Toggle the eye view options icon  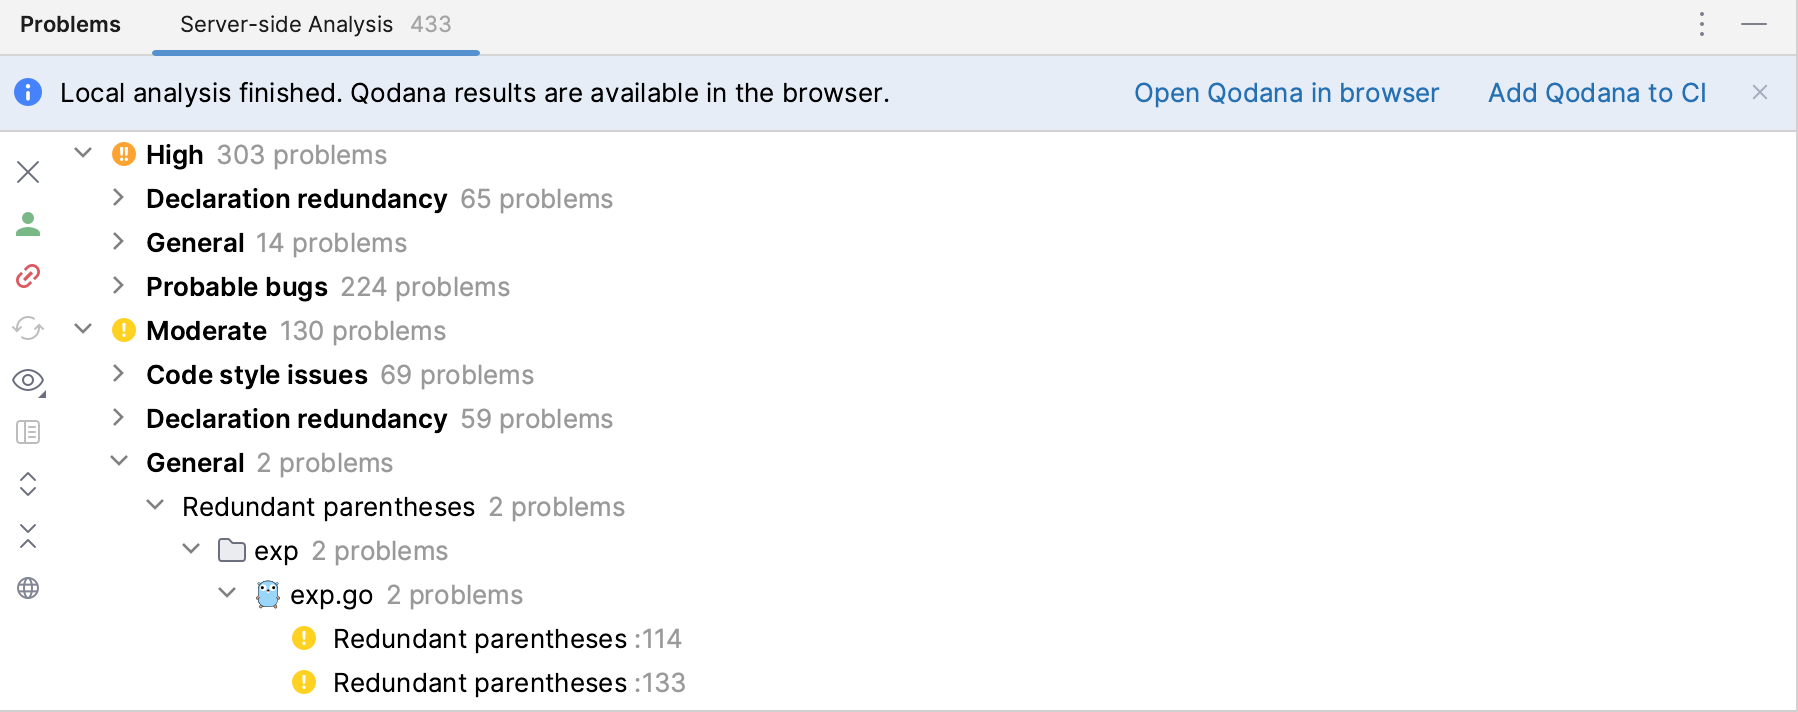coord(28,380)
